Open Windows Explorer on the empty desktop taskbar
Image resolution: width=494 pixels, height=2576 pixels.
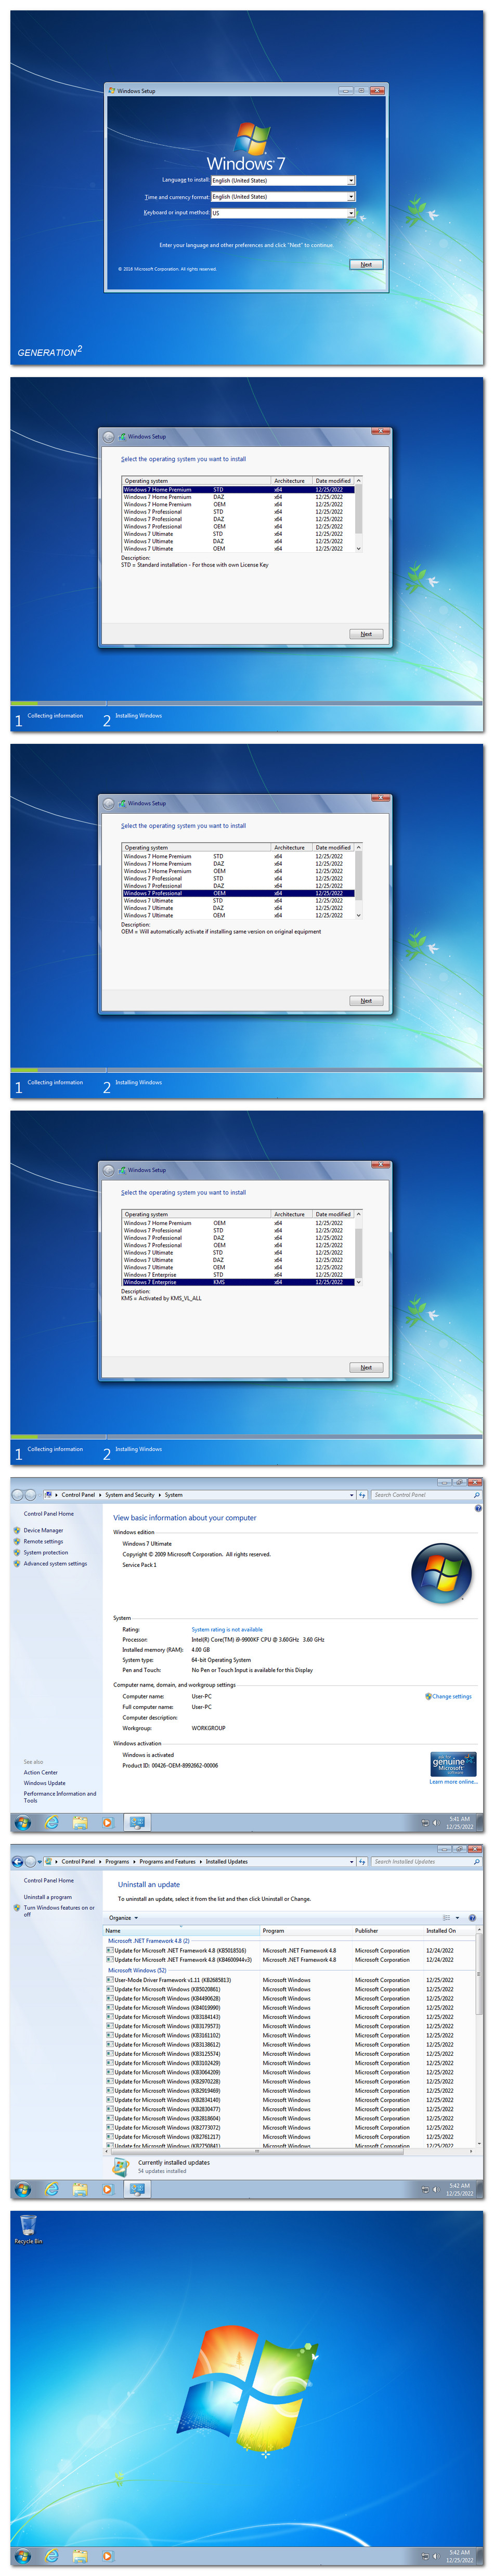pos(79,2556)
